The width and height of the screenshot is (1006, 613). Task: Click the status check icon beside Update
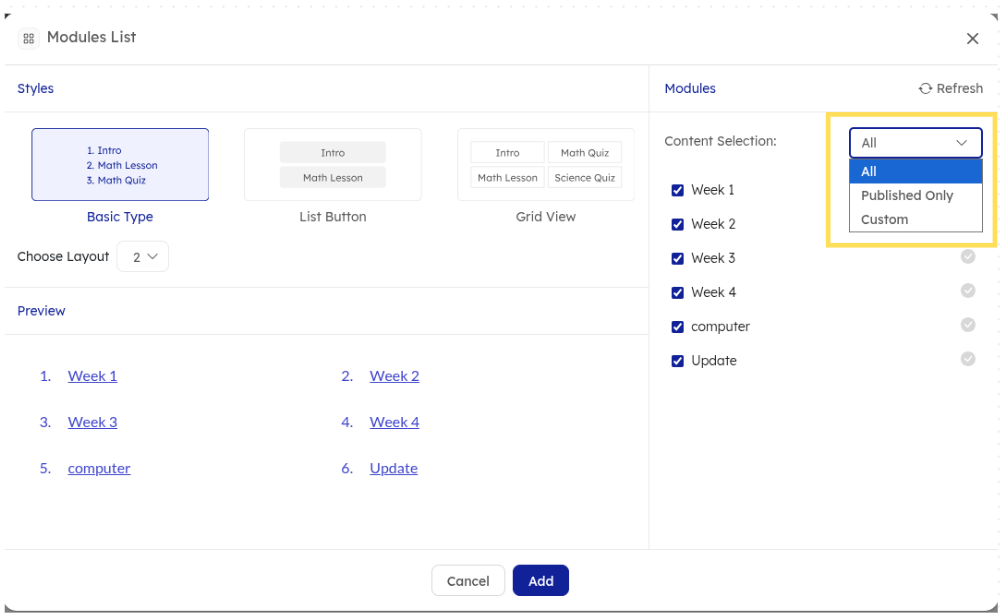[x=968, y=359]
